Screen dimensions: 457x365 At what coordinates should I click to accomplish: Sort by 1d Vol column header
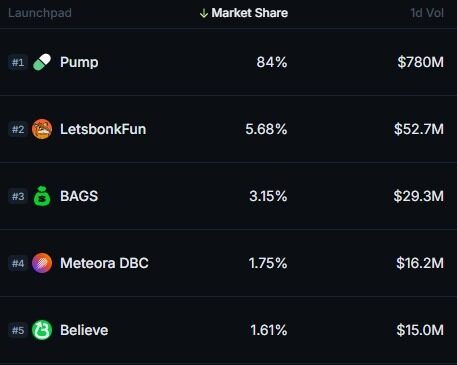pyautogui.click(x=427, y=13)
